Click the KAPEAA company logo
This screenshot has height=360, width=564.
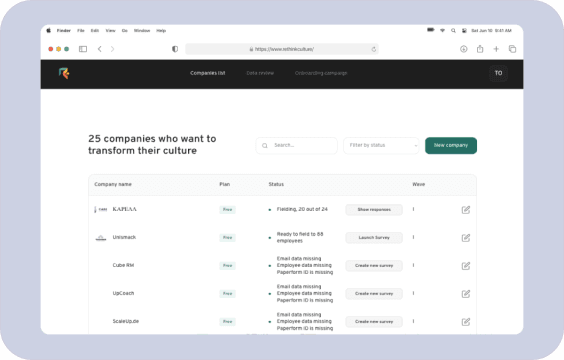tap(100, 209)
